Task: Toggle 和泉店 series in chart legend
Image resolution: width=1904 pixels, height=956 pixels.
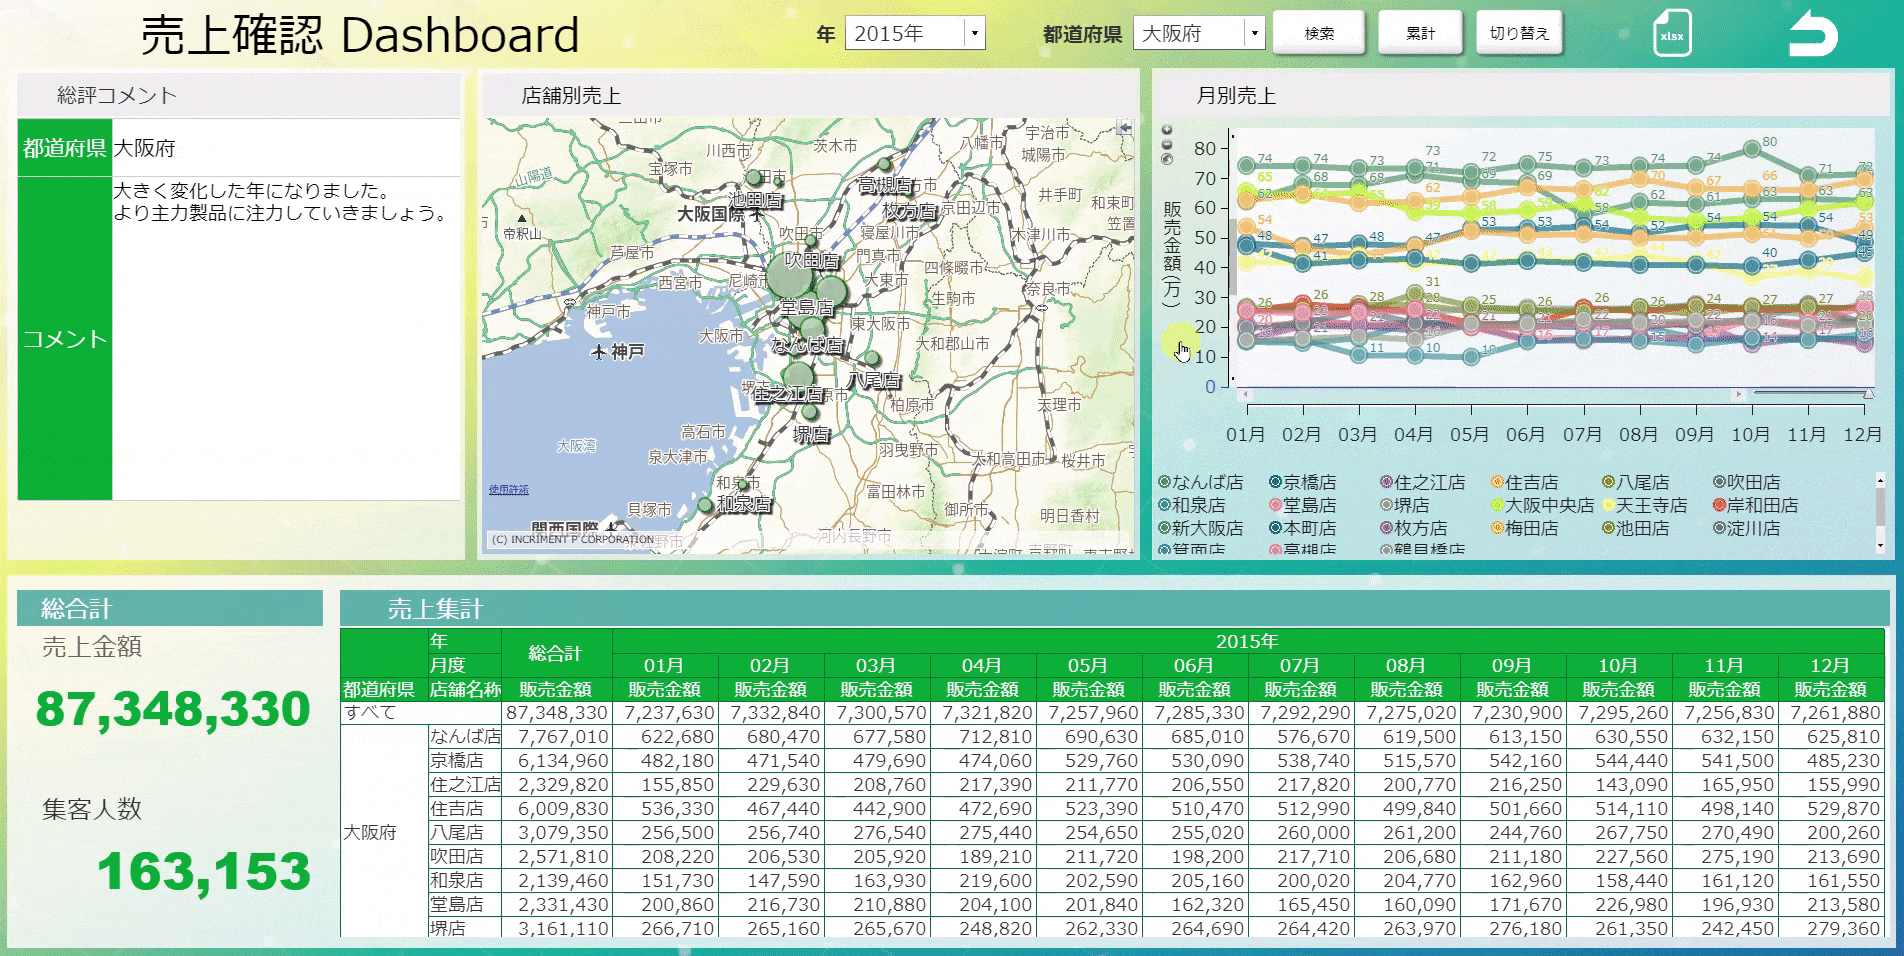Action: tap(1191, 505)
